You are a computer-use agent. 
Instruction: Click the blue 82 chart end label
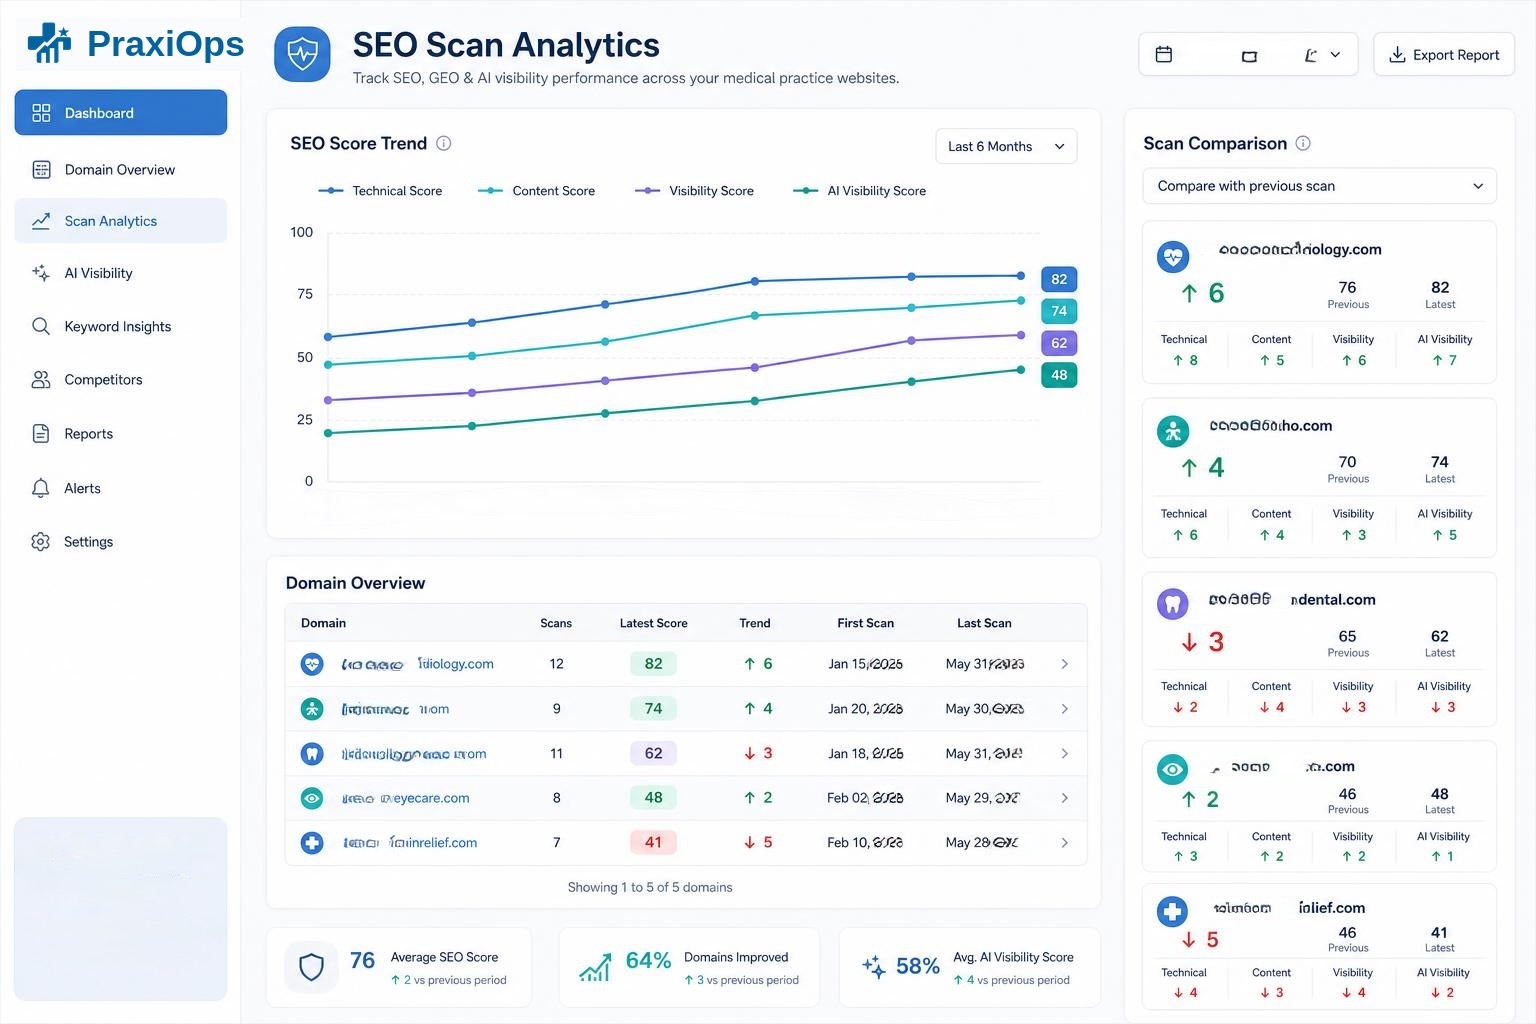coord(1059,279)
